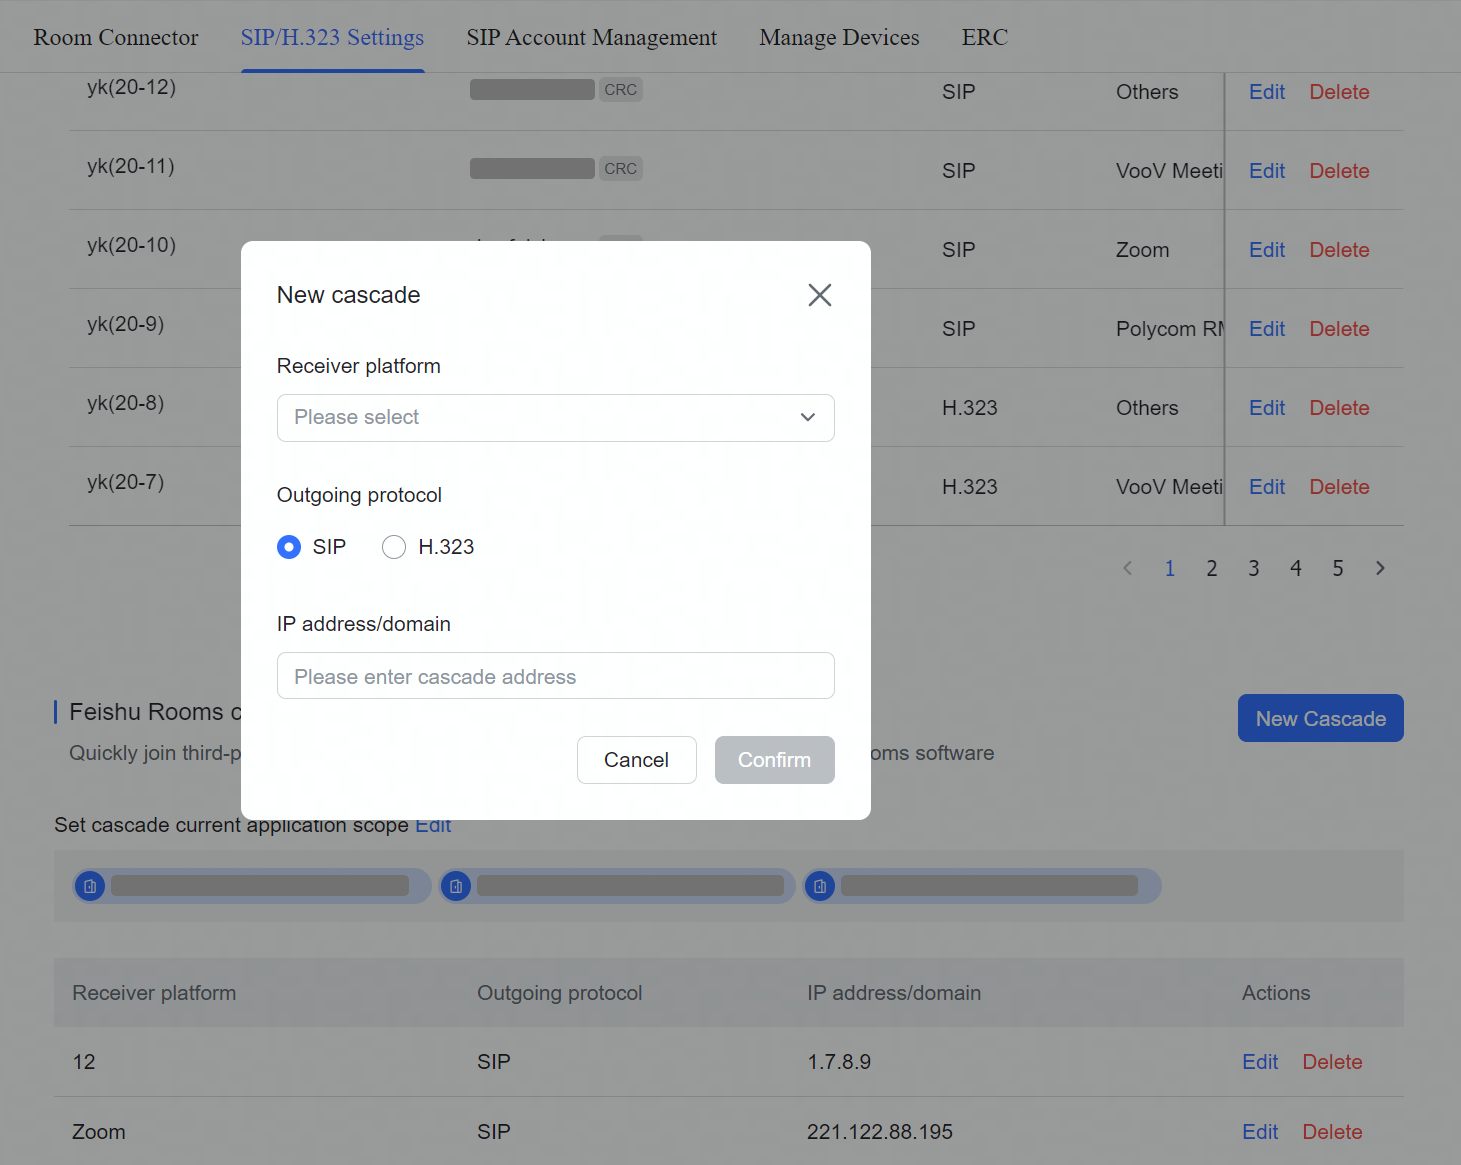Jump to page 5
Viewport: 1461px width, 1165px height.
click(x=1338, y=568)
